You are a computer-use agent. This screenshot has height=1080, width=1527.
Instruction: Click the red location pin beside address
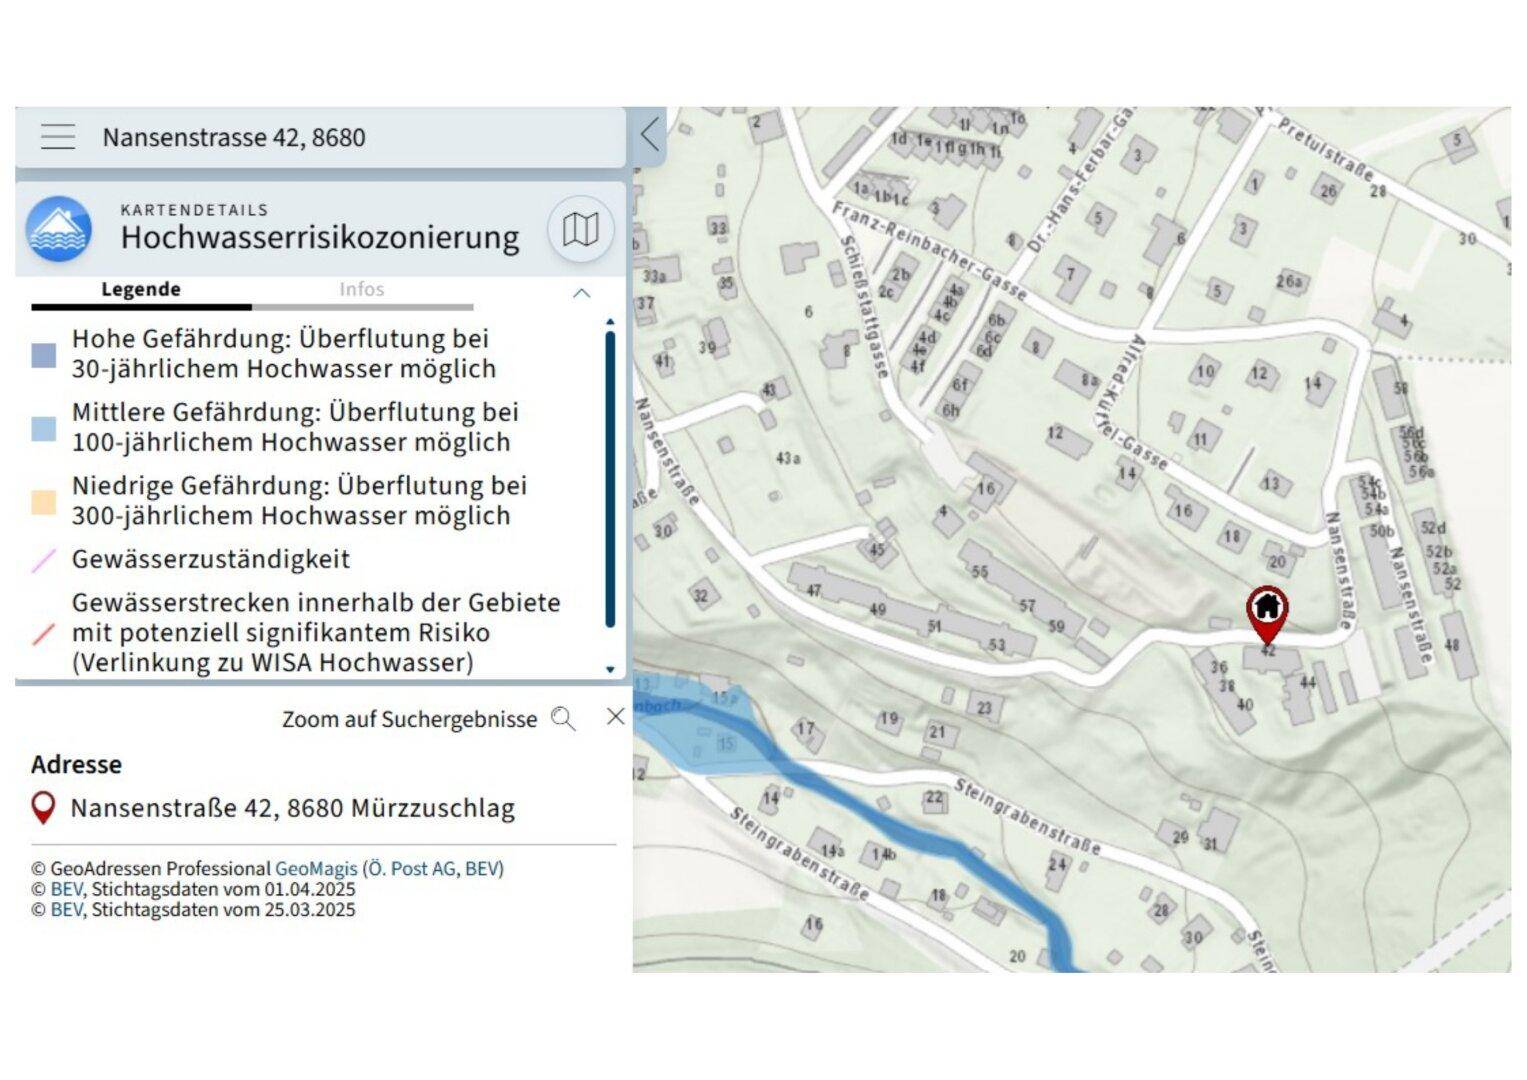coord(43,808)
